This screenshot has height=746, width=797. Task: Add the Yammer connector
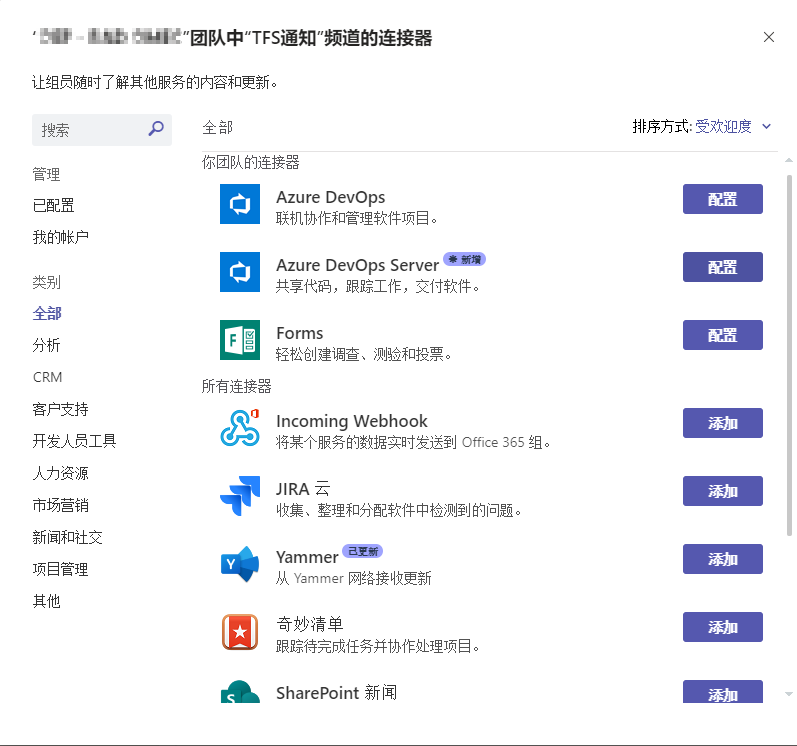[722, 559]
